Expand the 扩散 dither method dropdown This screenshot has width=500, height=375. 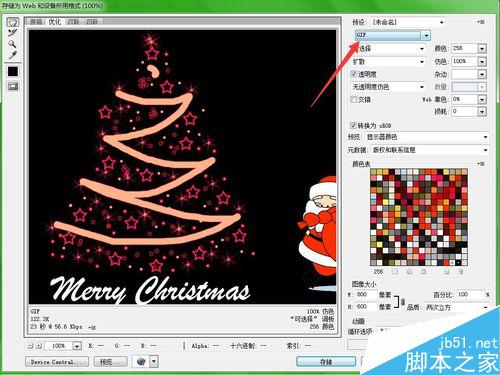pos(388,62)
